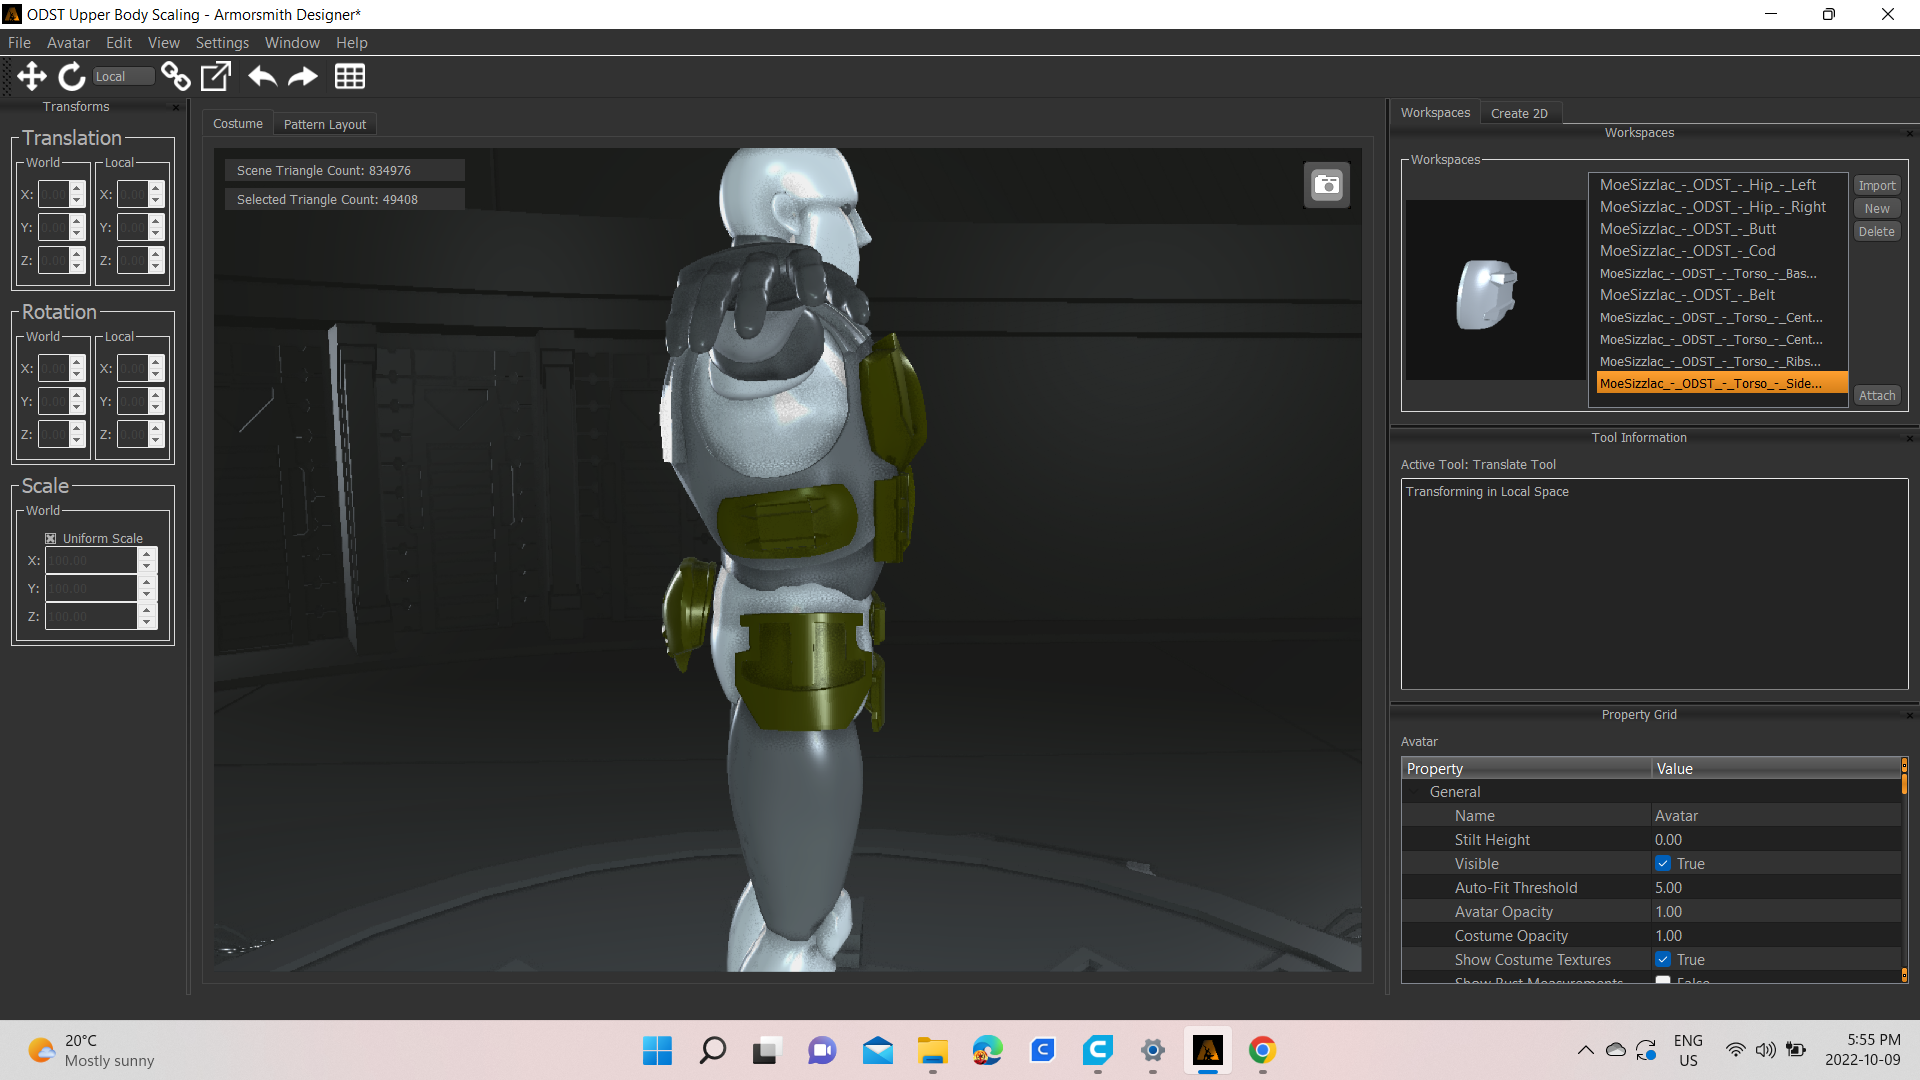Image resolution: width=1920 pixels, height=1080 pixels.
Task: Decrease Local Rotation X stepper
Action: click(x=156, y=374)
